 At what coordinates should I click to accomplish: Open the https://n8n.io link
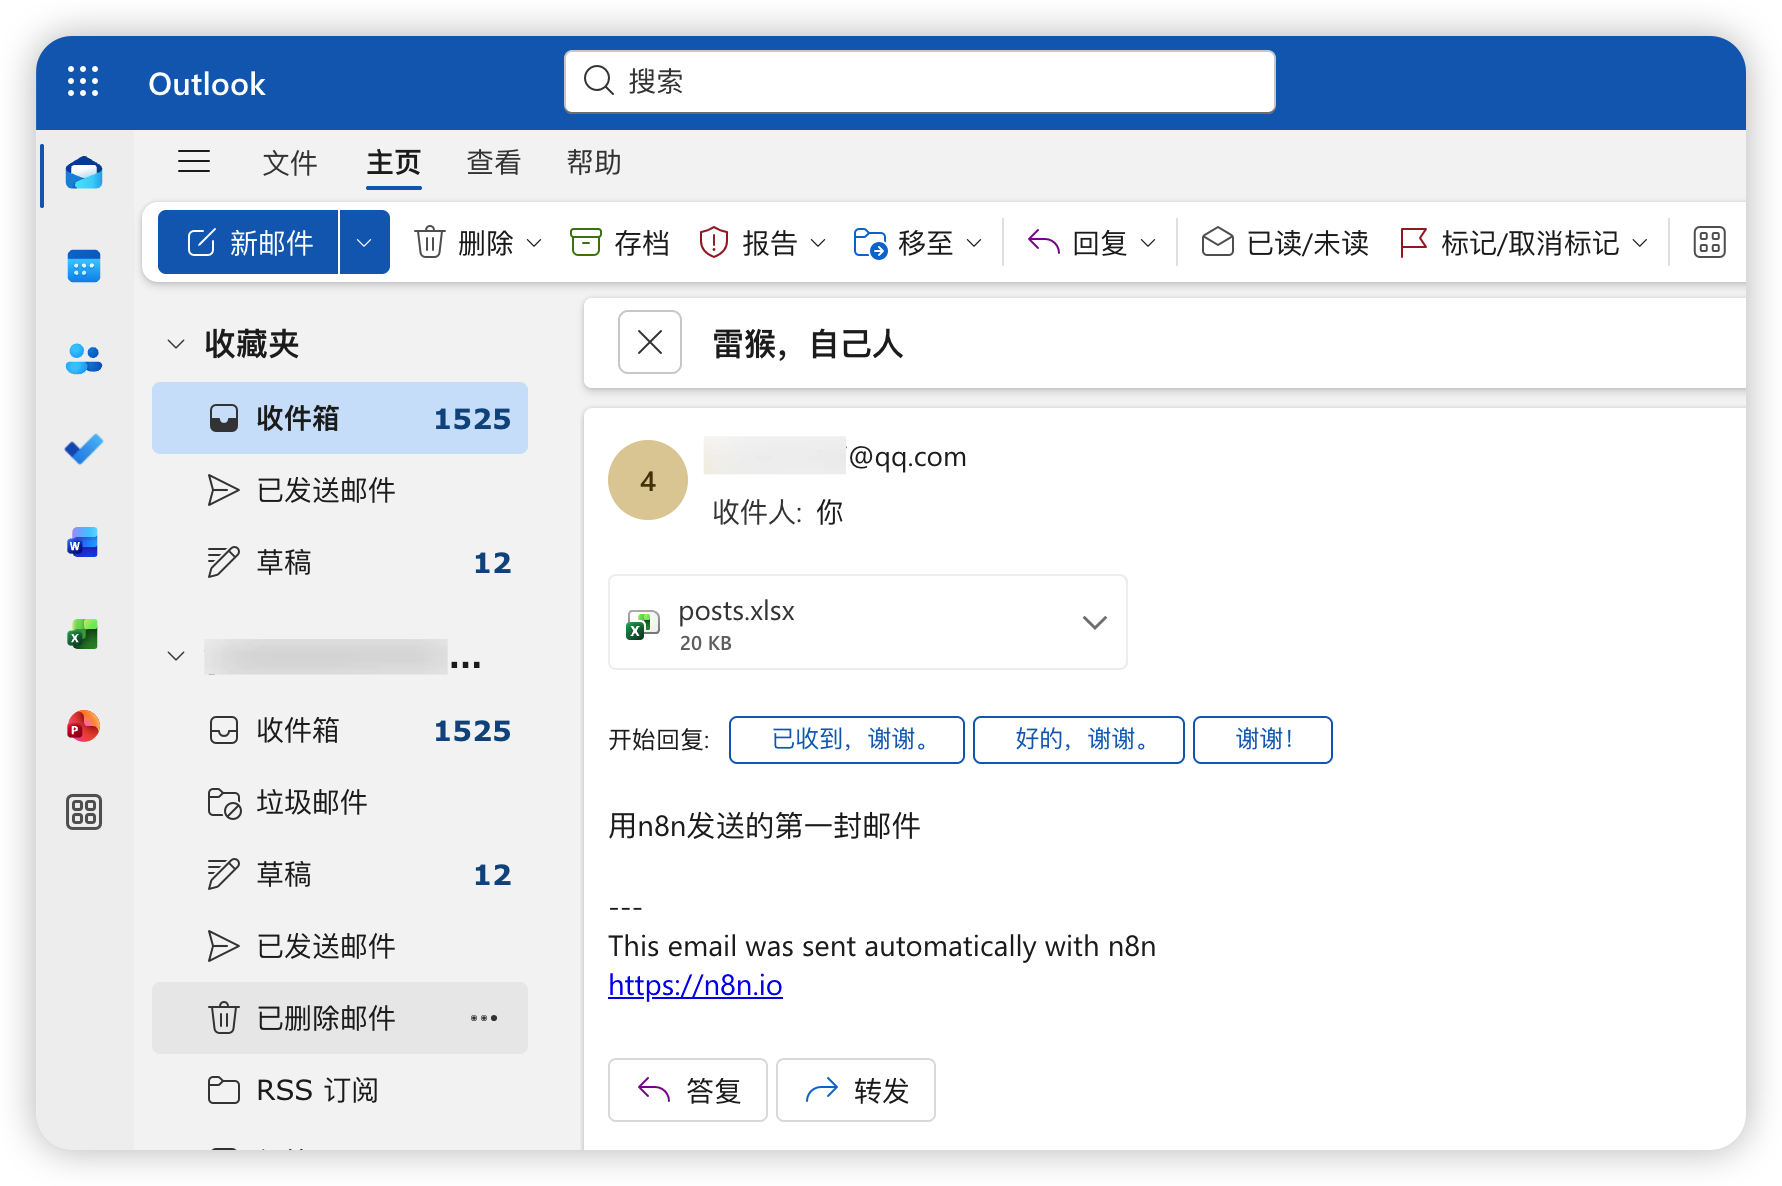click(x=695, y=986)
